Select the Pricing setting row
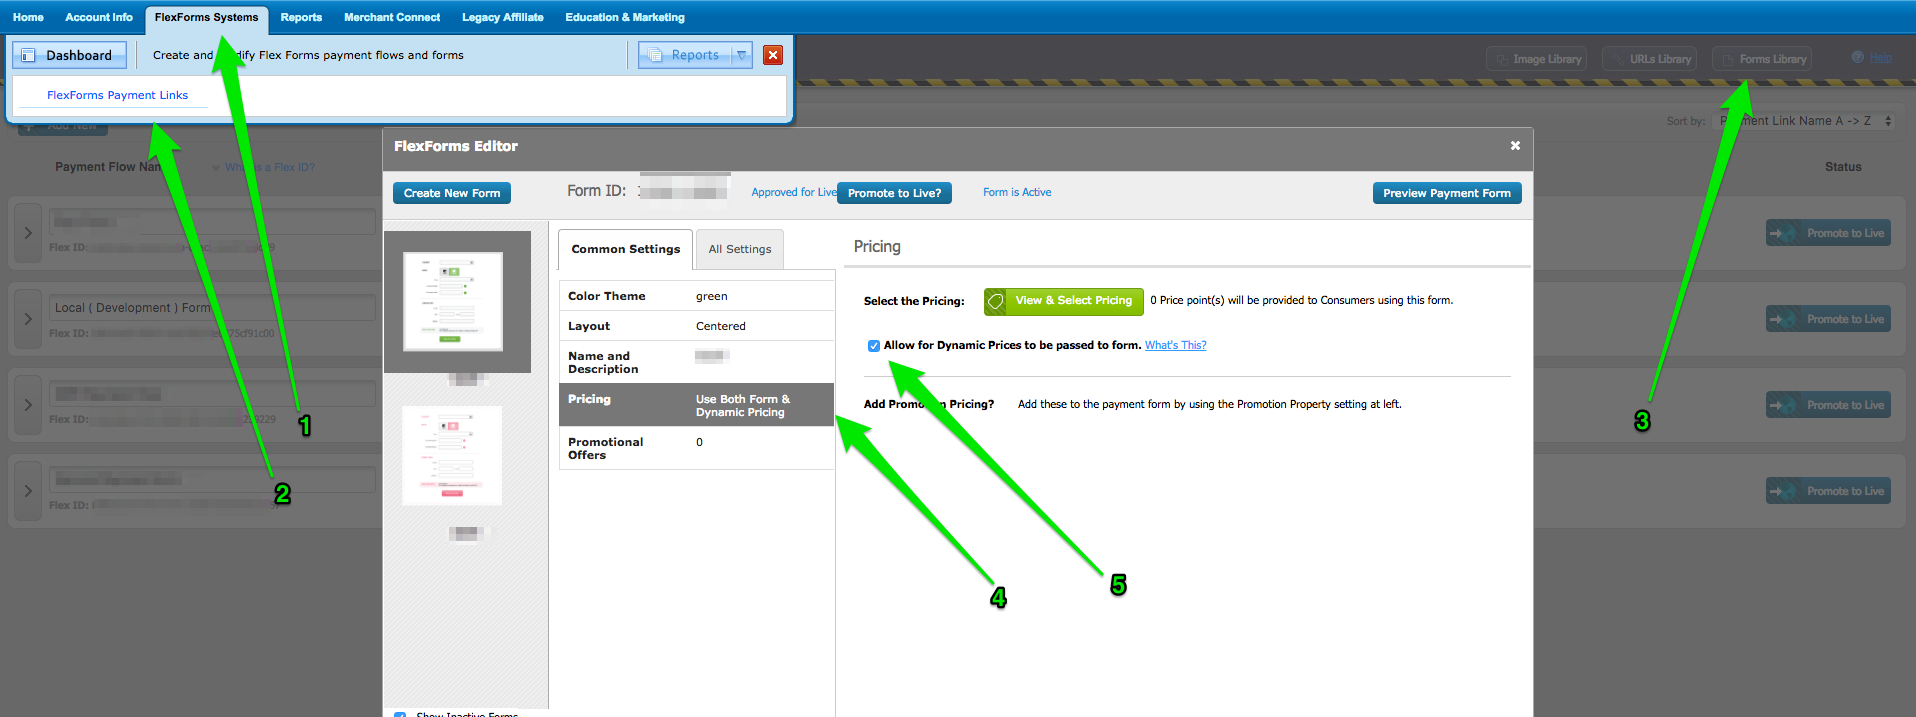1916x717 pixels. (696, 405)
